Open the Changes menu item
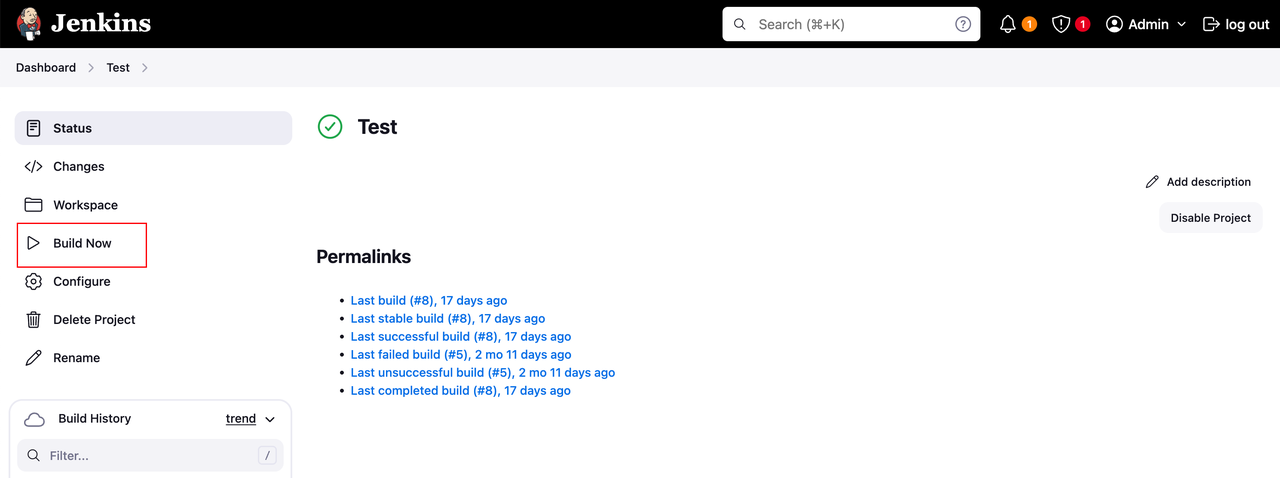The height and width of the screenshot is (478, 1280). point(153,167)
